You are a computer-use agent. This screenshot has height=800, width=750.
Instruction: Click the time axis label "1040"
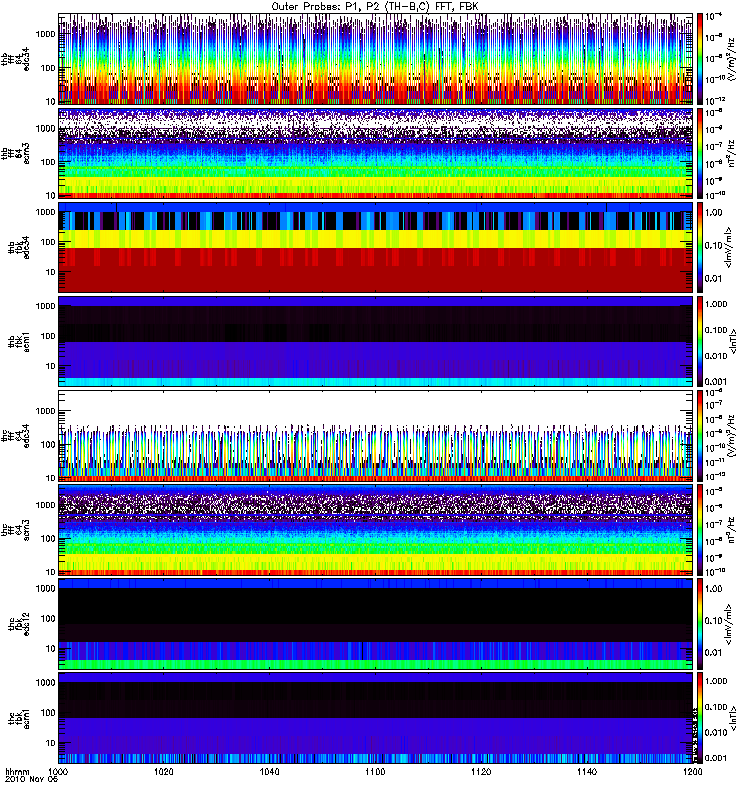click(x=269, y=771)
